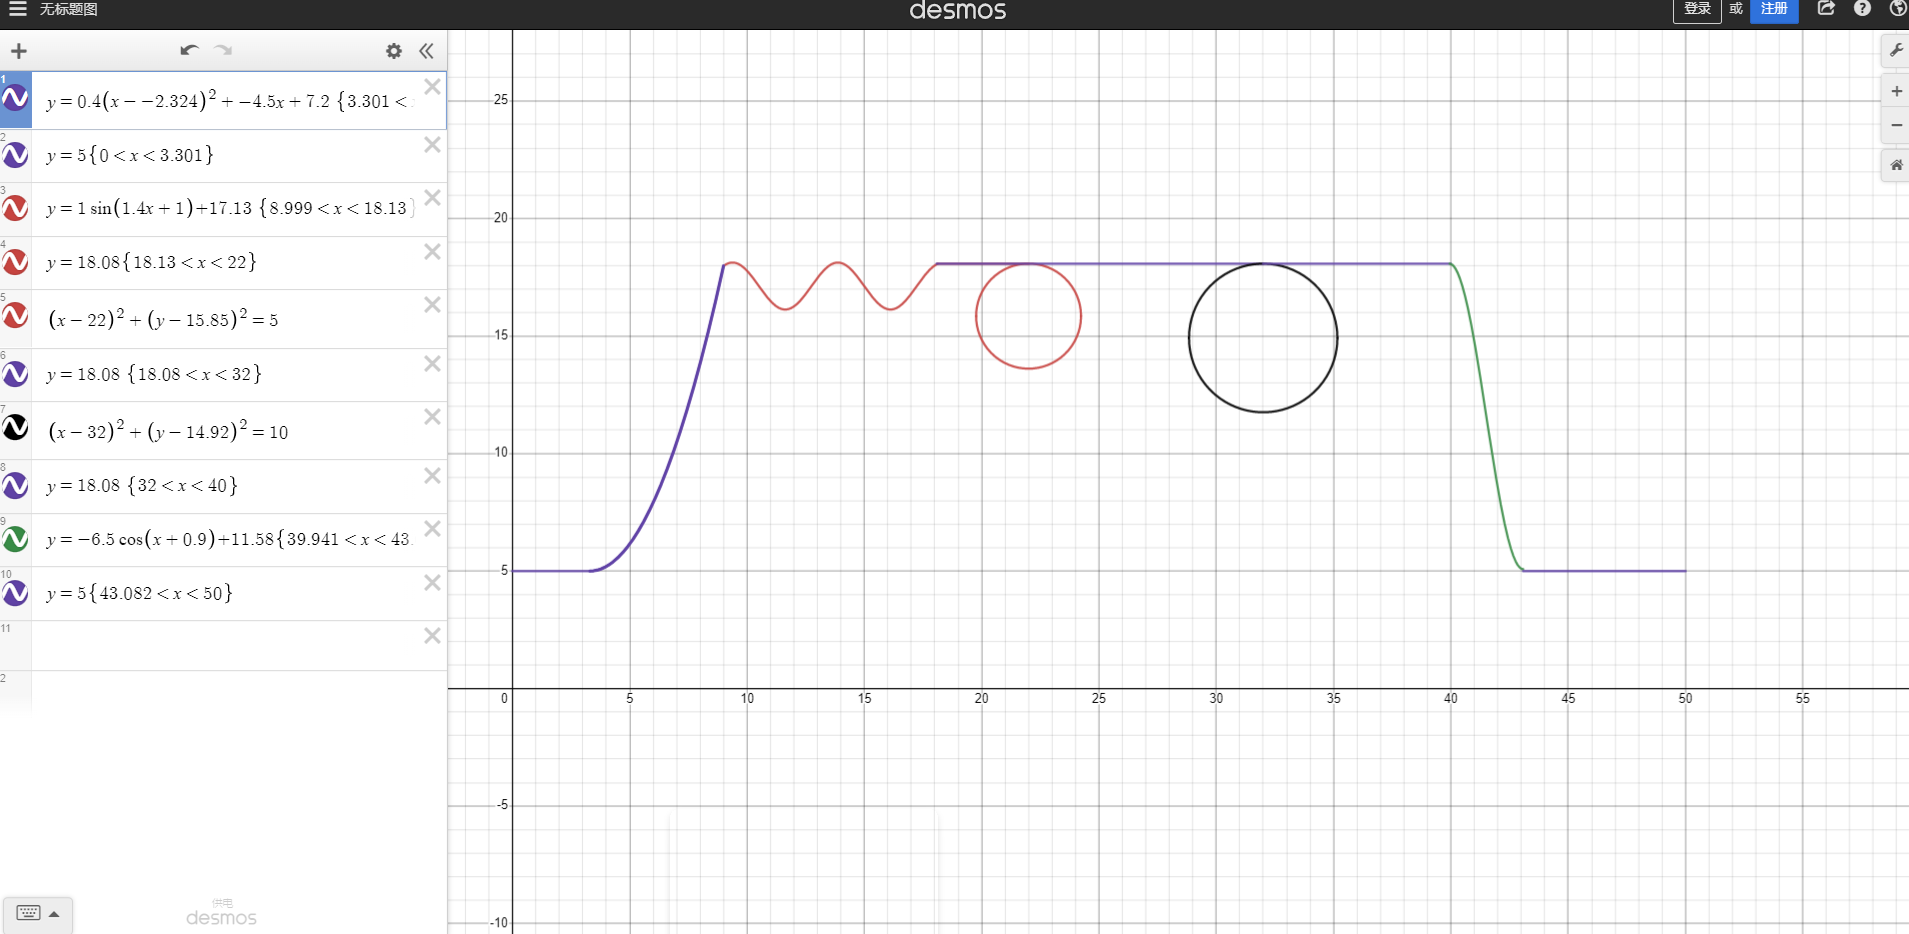Open the language globe icon
Viewport: 1909px width, 934px height.
1897,9
